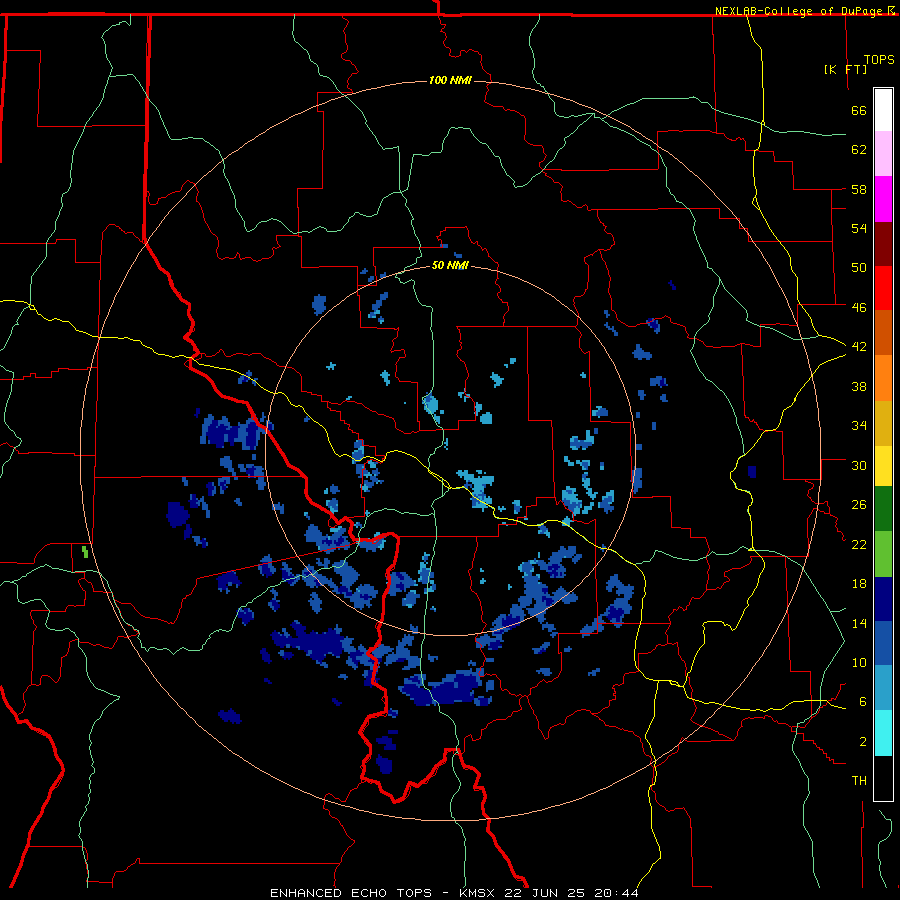900x900 pixels.
Task: Click the '2' legend value
Action: pyautogui.click(x=862, y=742)
